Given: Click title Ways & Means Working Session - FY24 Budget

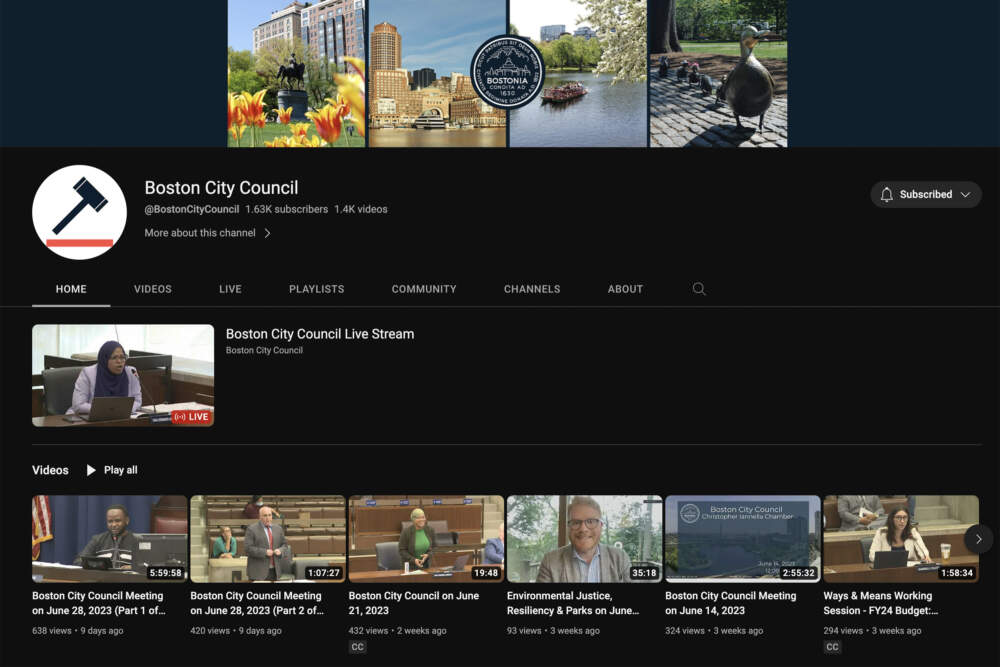Looking at the screenshot, I should [881, 603].
